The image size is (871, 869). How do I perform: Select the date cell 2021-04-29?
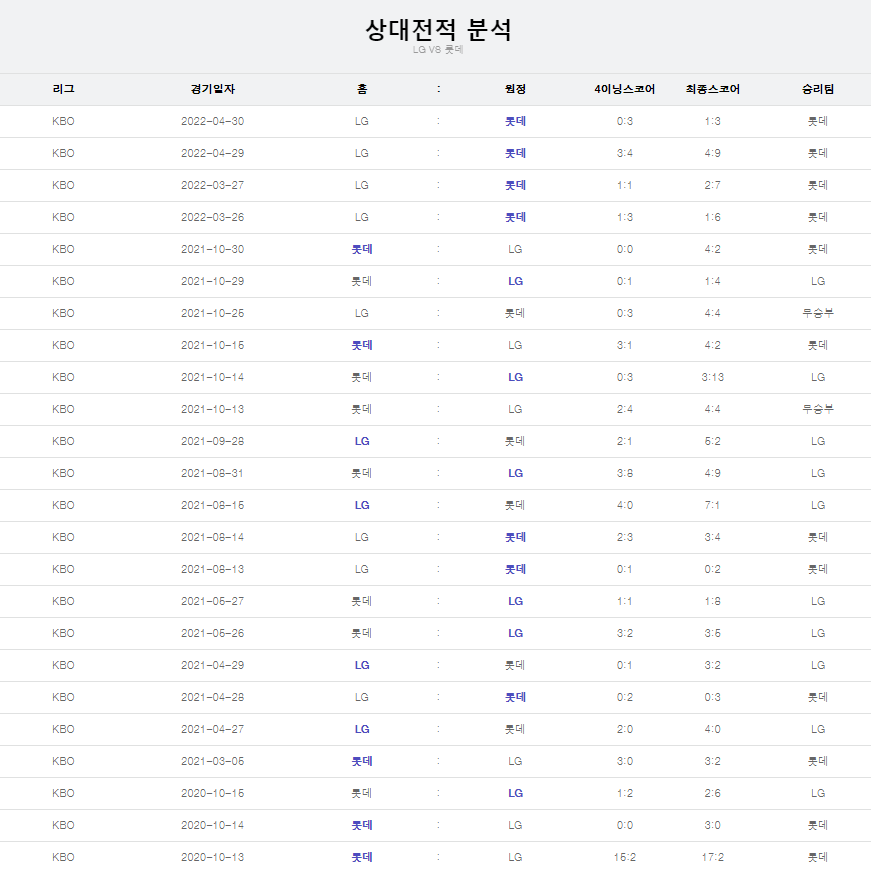[x=213, y=665]
